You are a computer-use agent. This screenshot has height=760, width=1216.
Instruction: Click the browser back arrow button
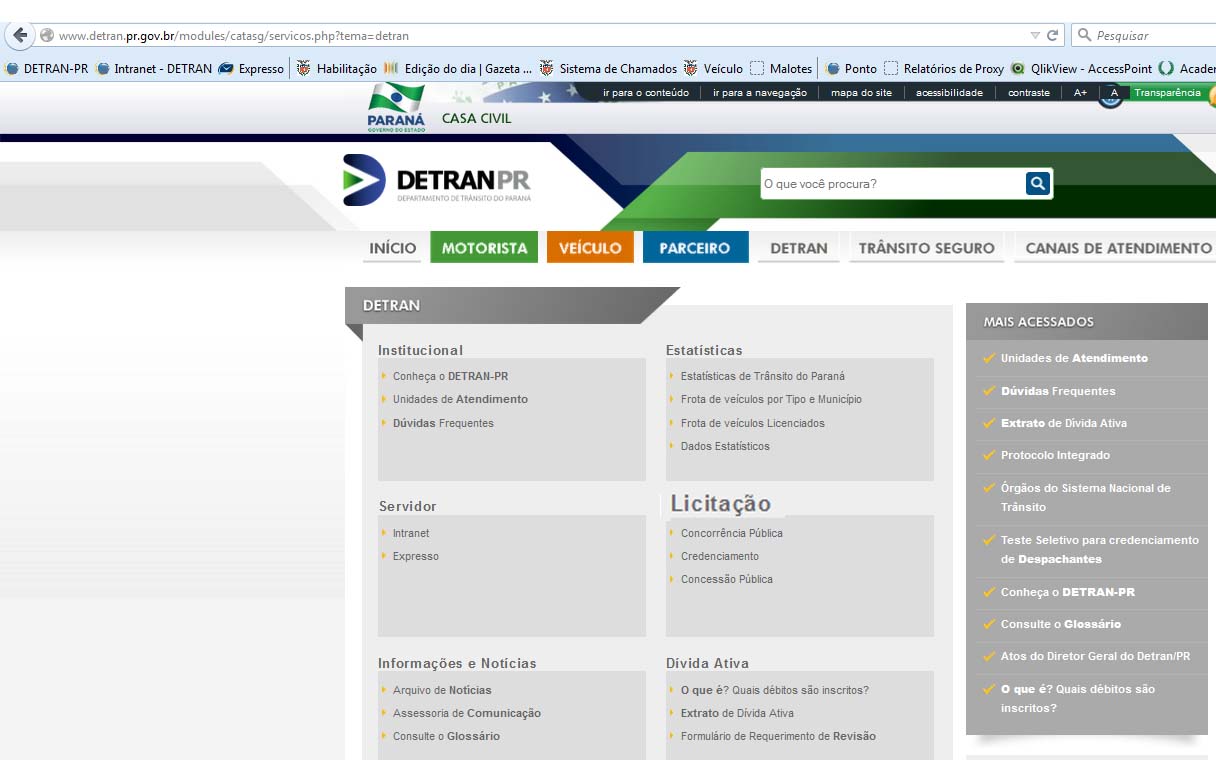[x=19, y=35]
